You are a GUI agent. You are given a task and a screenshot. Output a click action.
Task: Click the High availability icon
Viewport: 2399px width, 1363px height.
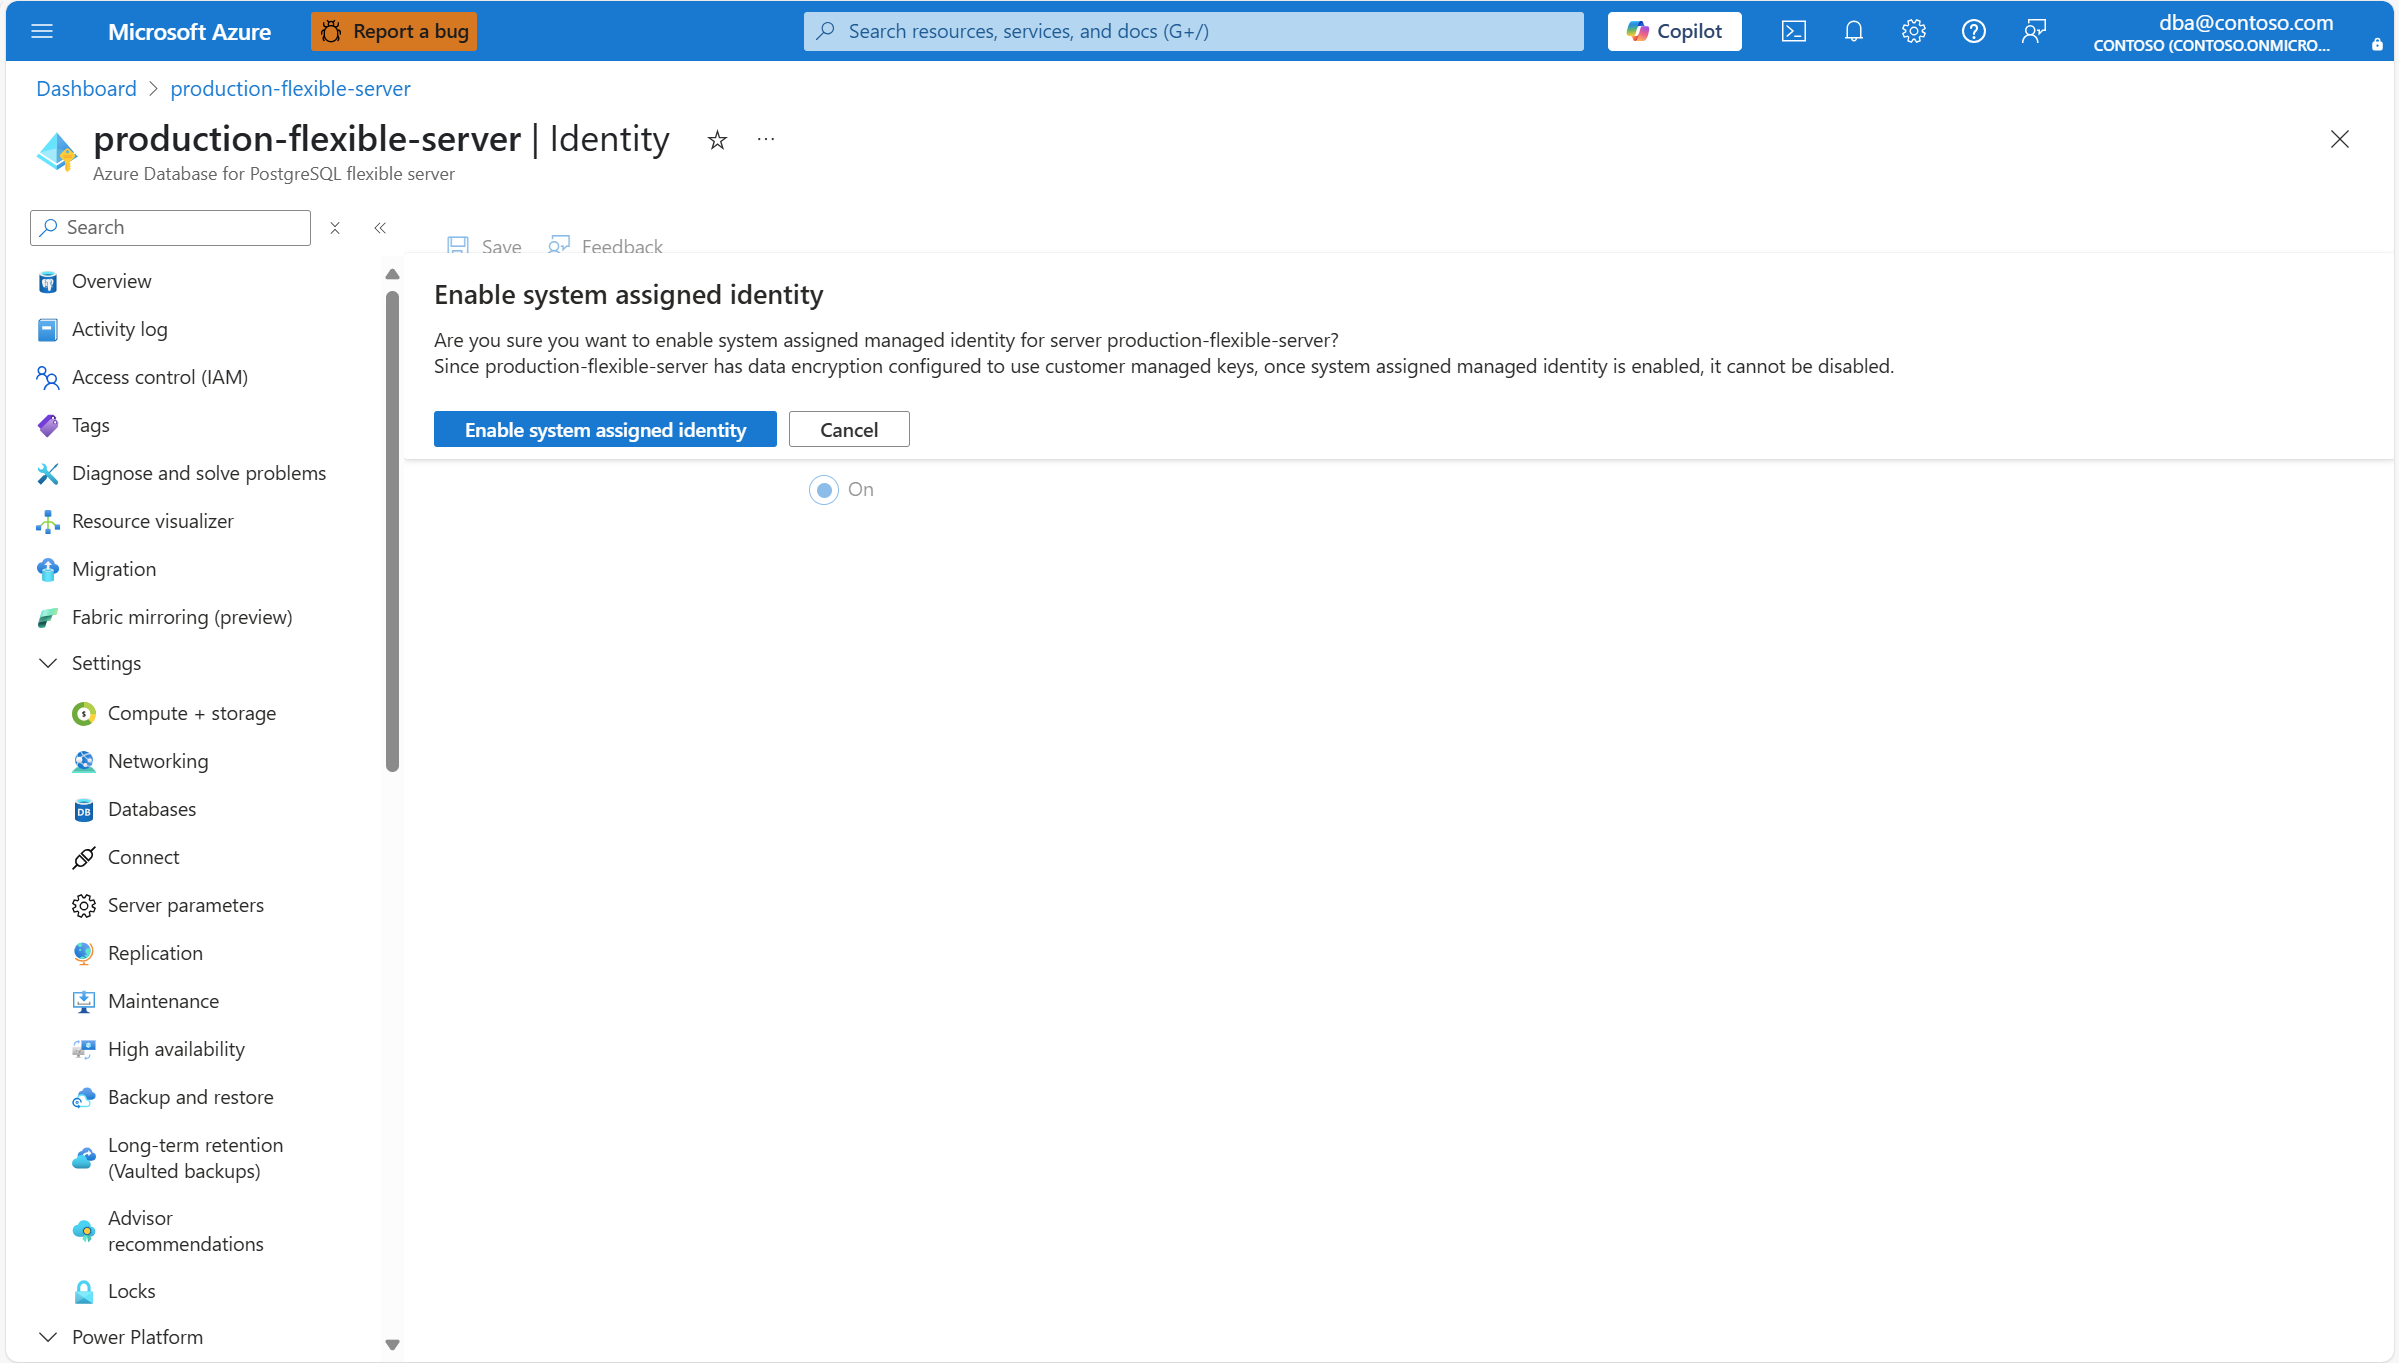[84, 1050]
